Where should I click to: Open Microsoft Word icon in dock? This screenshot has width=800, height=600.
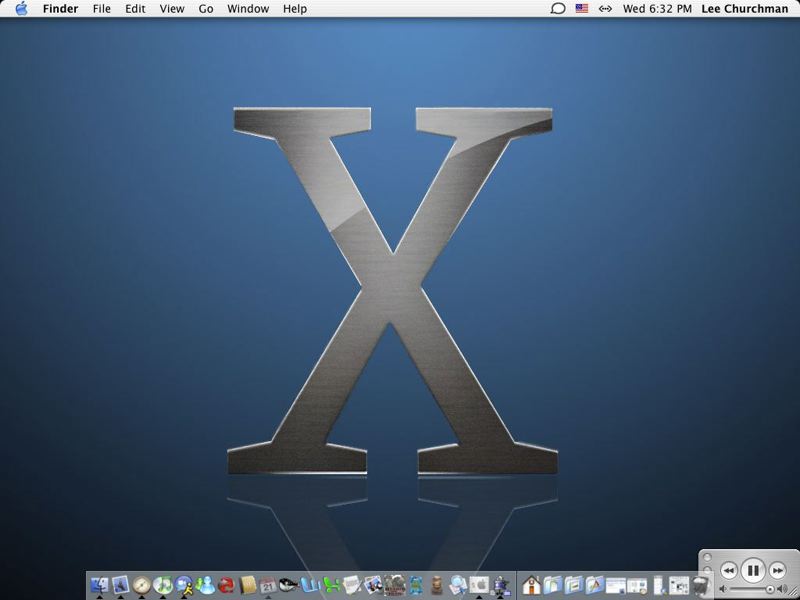tap(311, 586)
